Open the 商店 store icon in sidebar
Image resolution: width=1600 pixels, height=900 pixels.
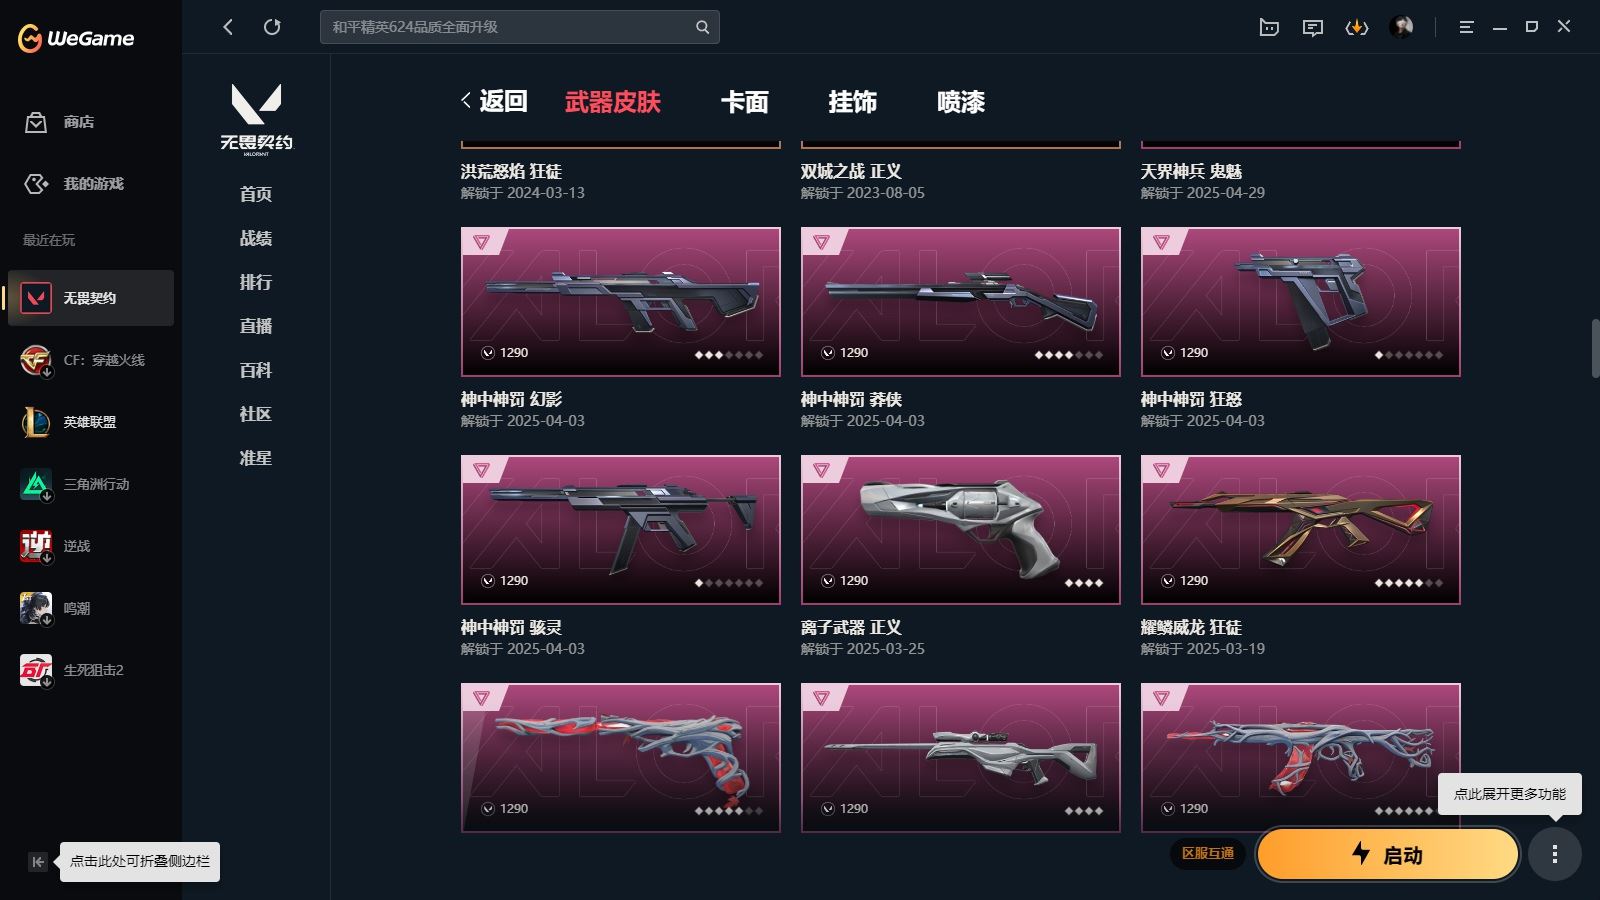pos(36,122)
